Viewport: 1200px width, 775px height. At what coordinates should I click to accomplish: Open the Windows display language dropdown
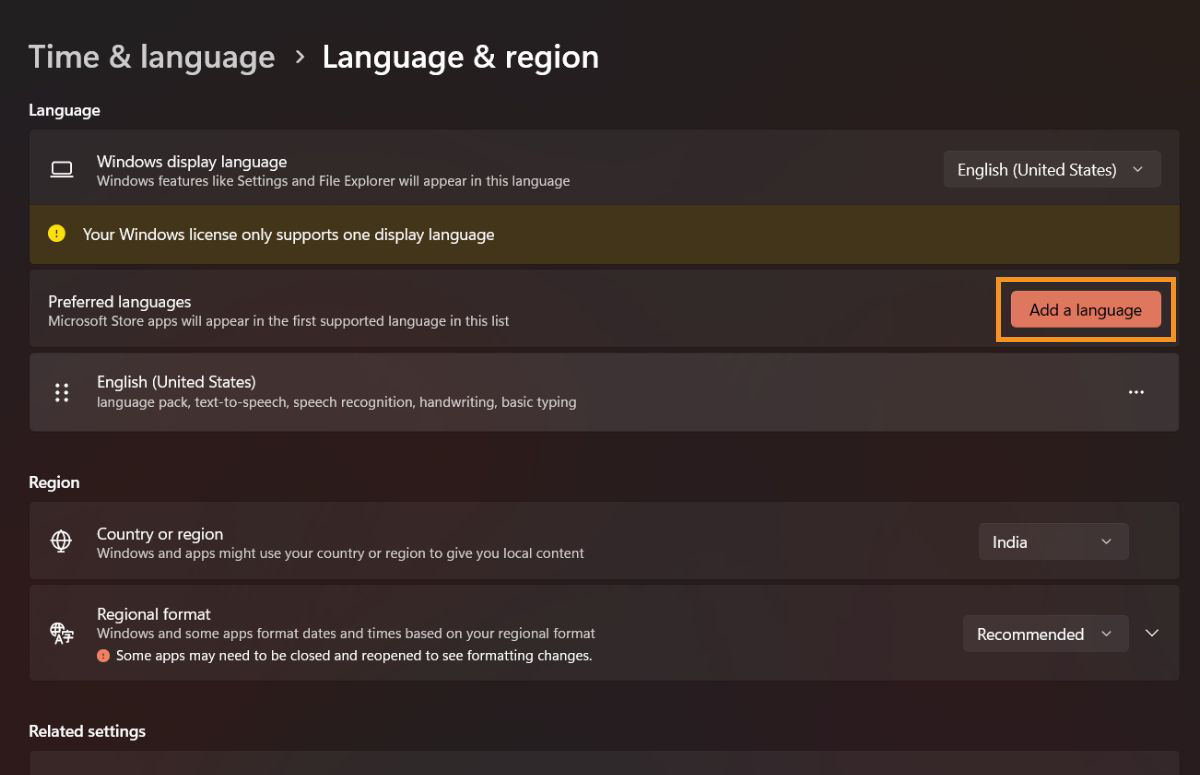[1051, 169]
